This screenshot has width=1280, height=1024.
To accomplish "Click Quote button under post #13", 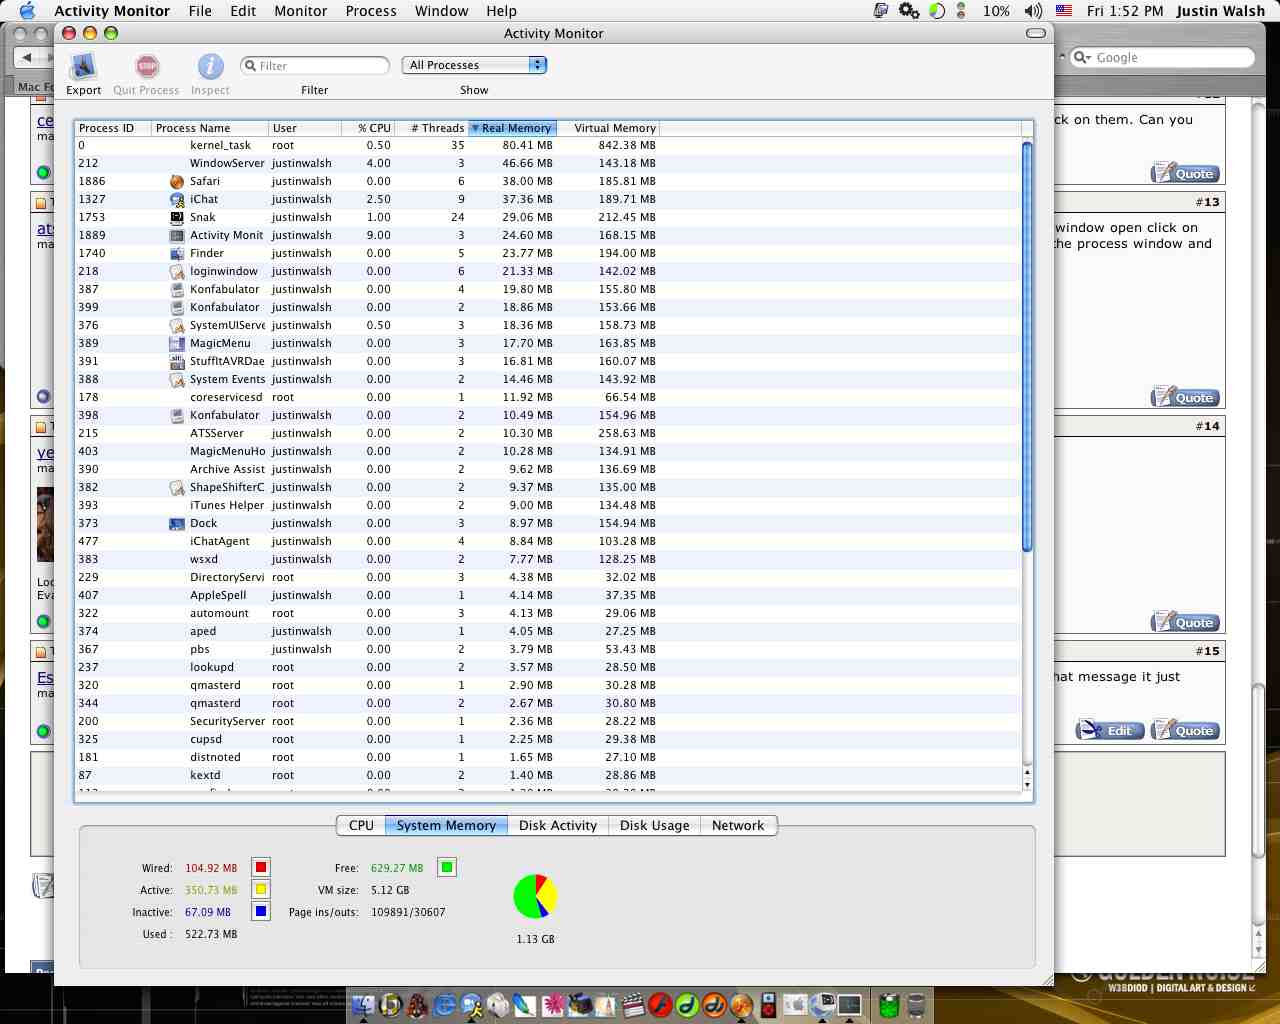I will 1185,397.
